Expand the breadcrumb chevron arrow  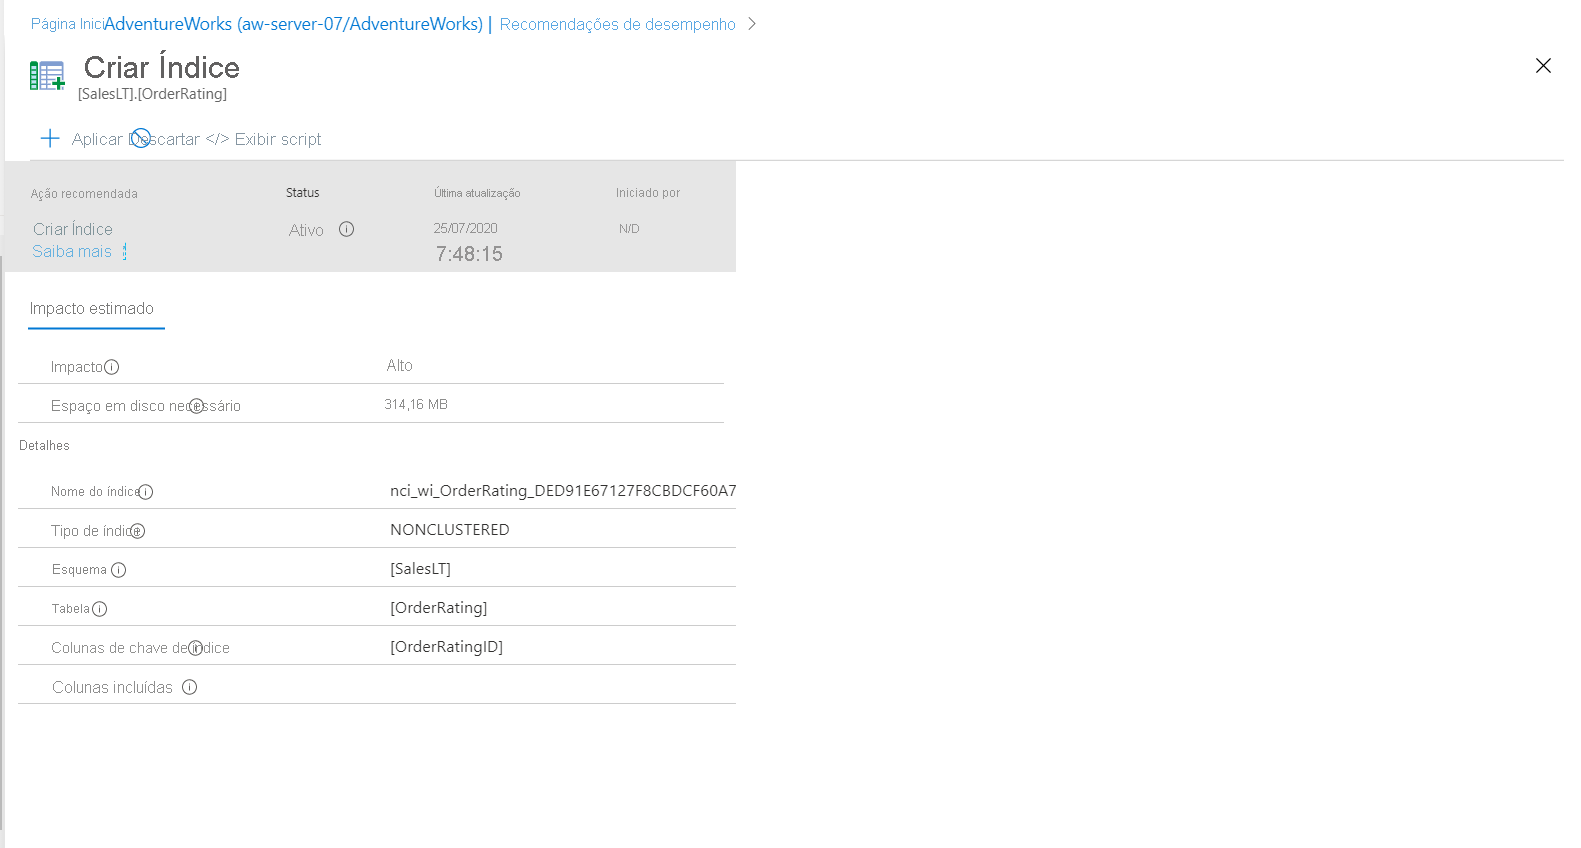click(x=752, y=24)
